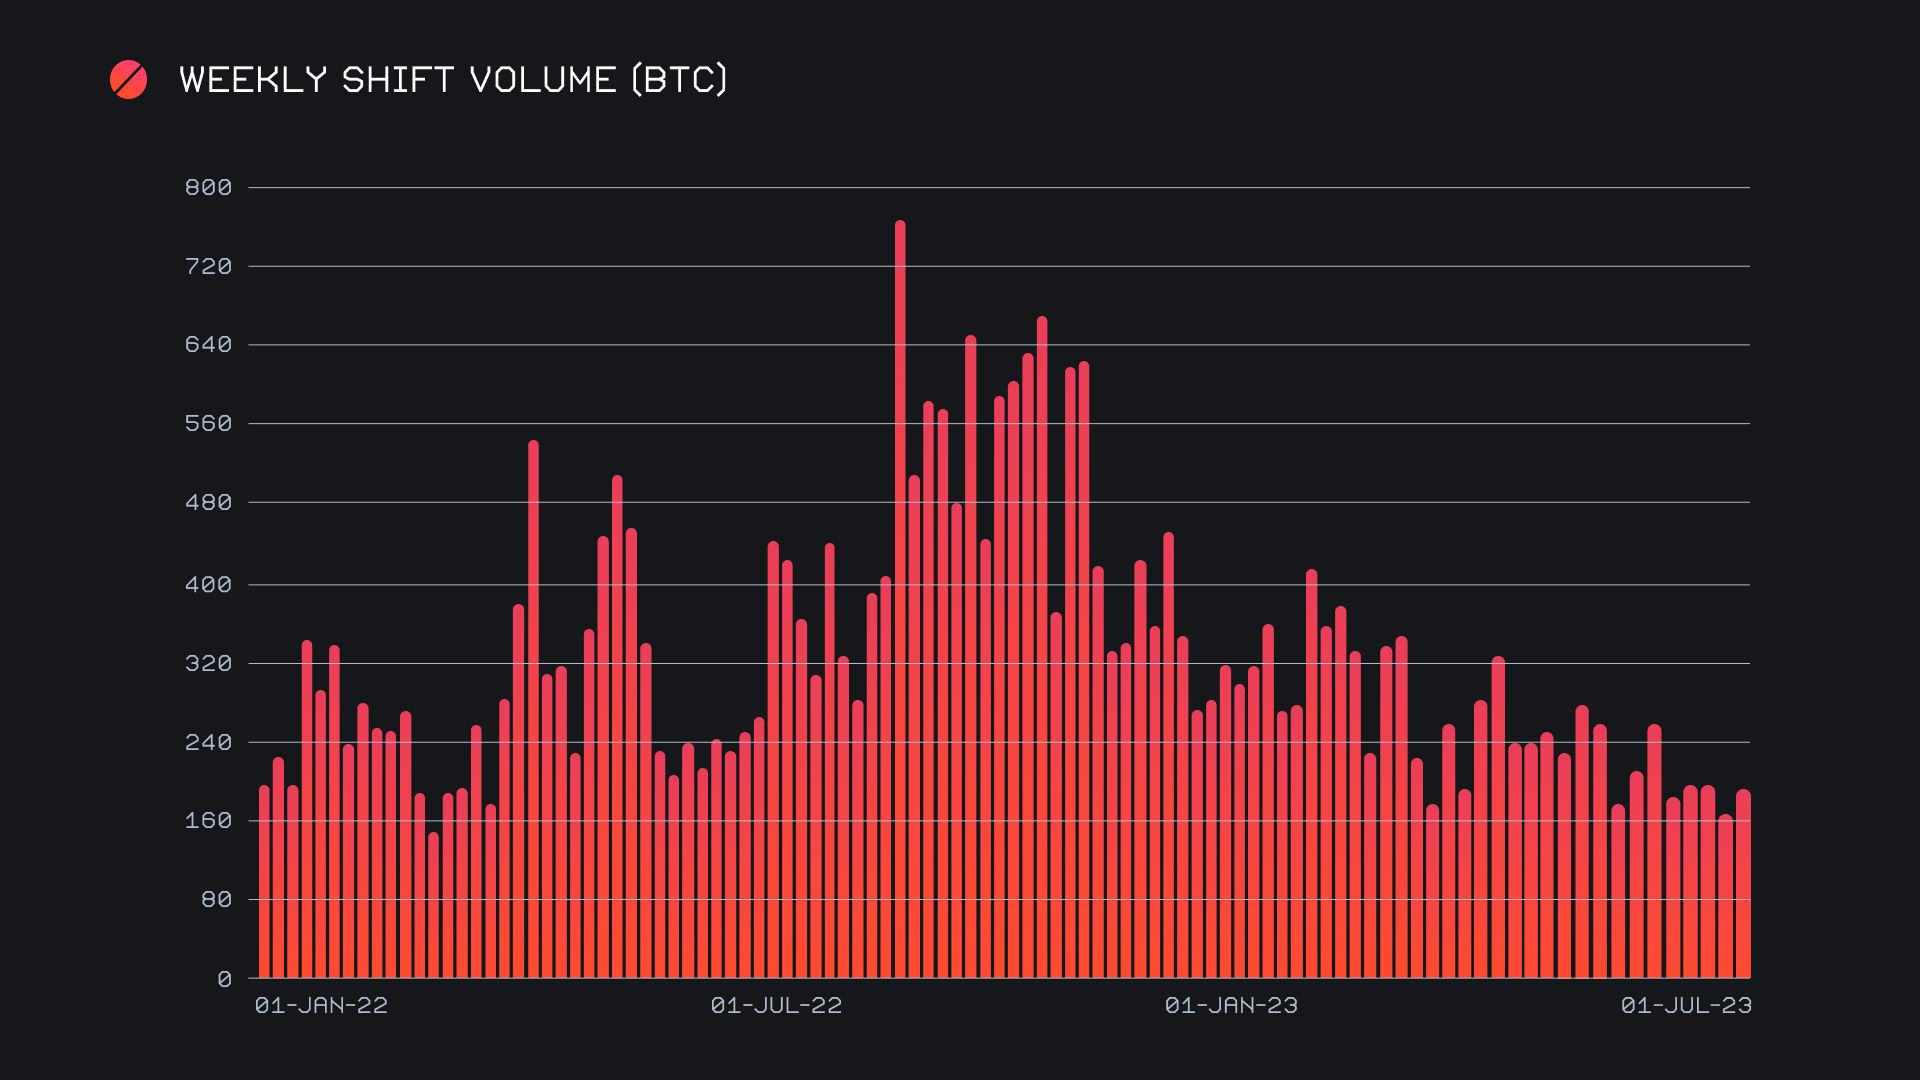Image resolution: width=1920 pixels, height=1080 pixels.
Task: Click the last bar at chart's right edge
Action: pos(1743,885)
